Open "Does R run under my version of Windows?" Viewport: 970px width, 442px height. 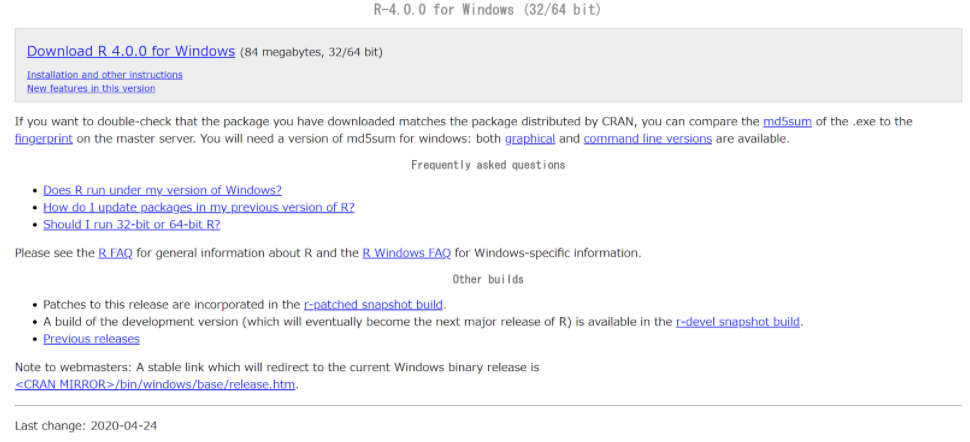[162, 190]
